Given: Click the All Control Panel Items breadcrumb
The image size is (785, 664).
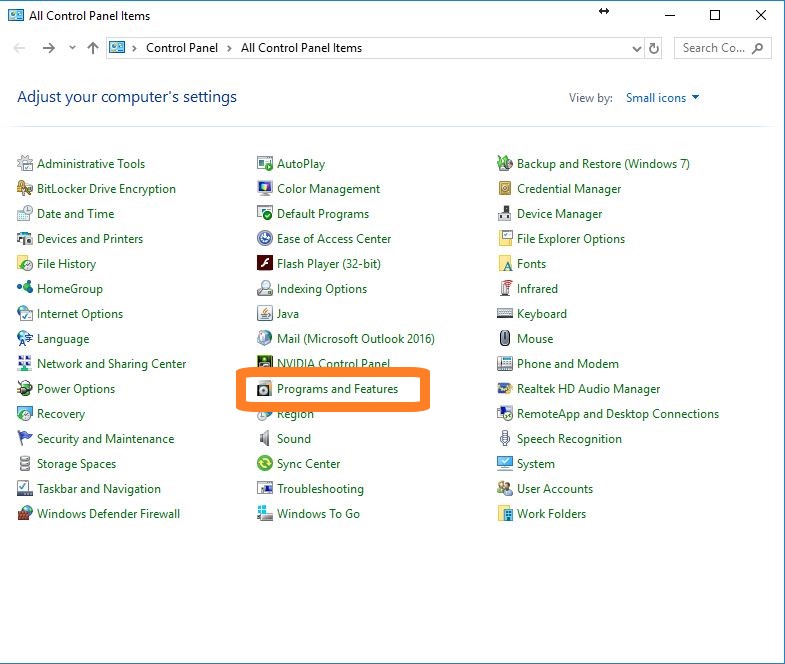Looking at the screenshot, I should (x=301, y=48).
